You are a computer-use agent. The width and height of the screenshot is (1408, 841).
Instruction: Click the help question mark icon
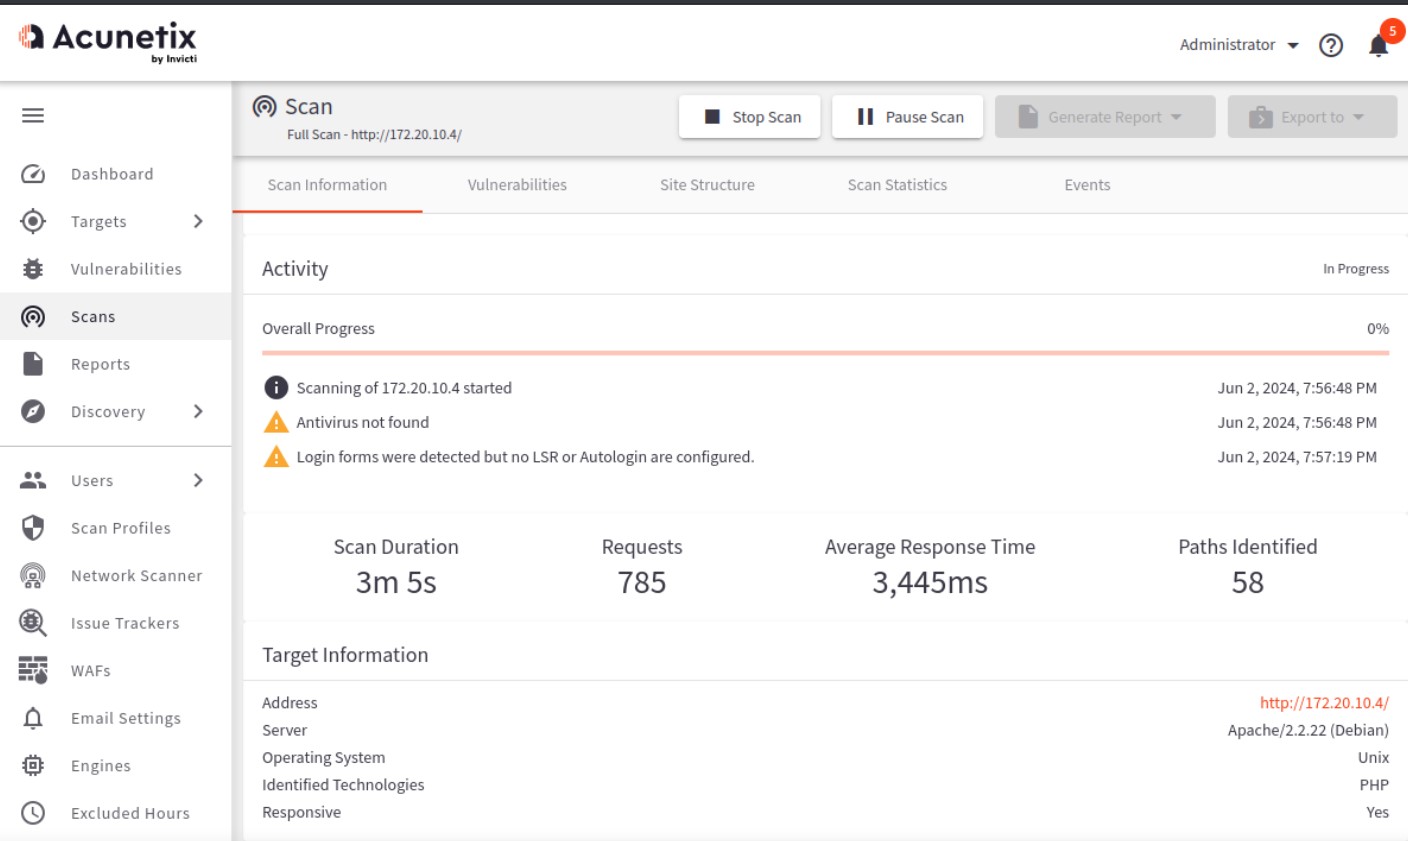coord(1330,46)
